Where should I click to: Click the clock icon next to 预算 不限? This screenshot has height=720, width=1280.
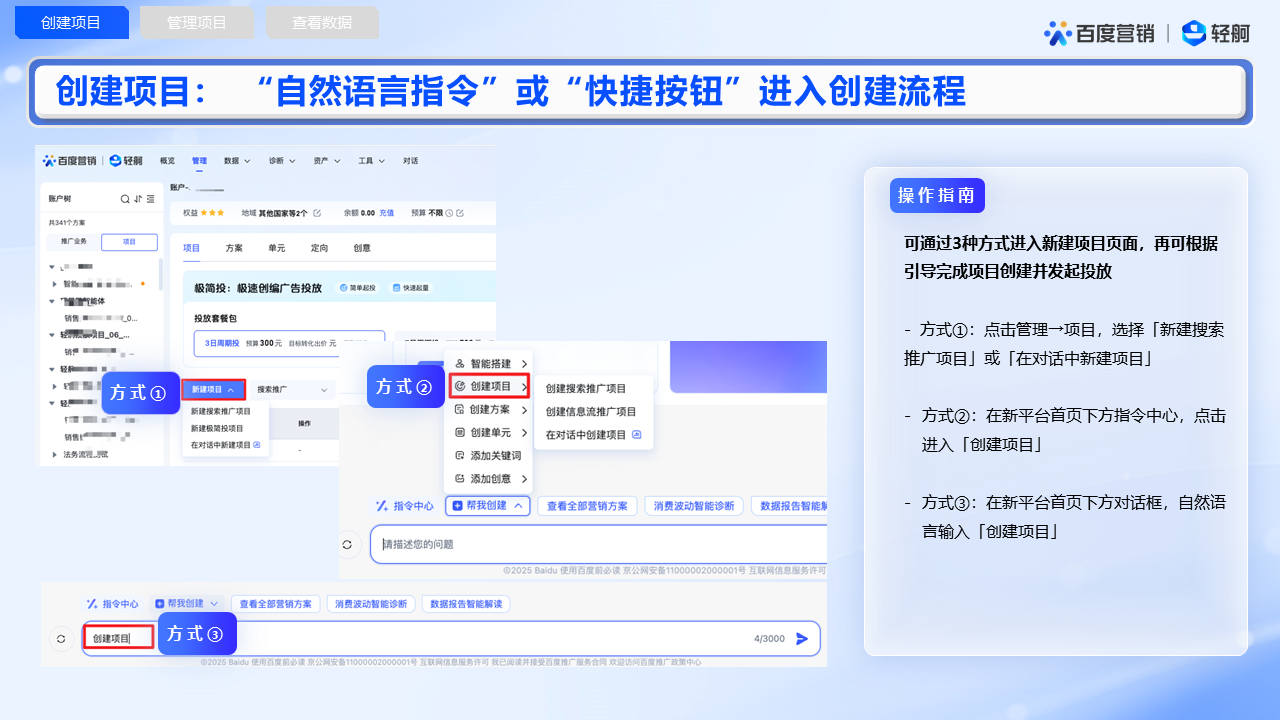click(x=449, y=213)
